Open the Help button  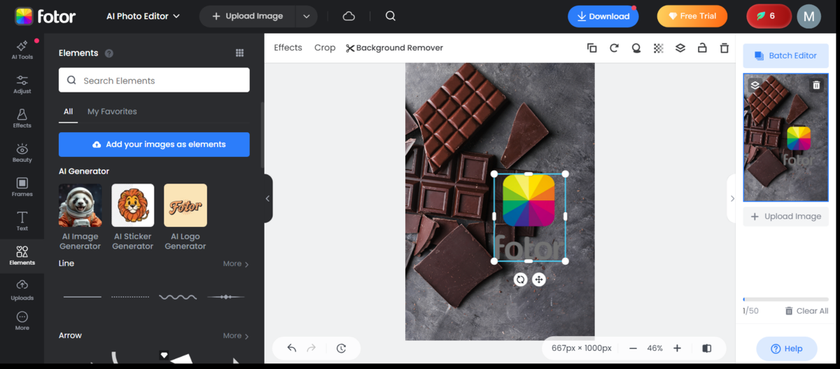coord(786,349)
